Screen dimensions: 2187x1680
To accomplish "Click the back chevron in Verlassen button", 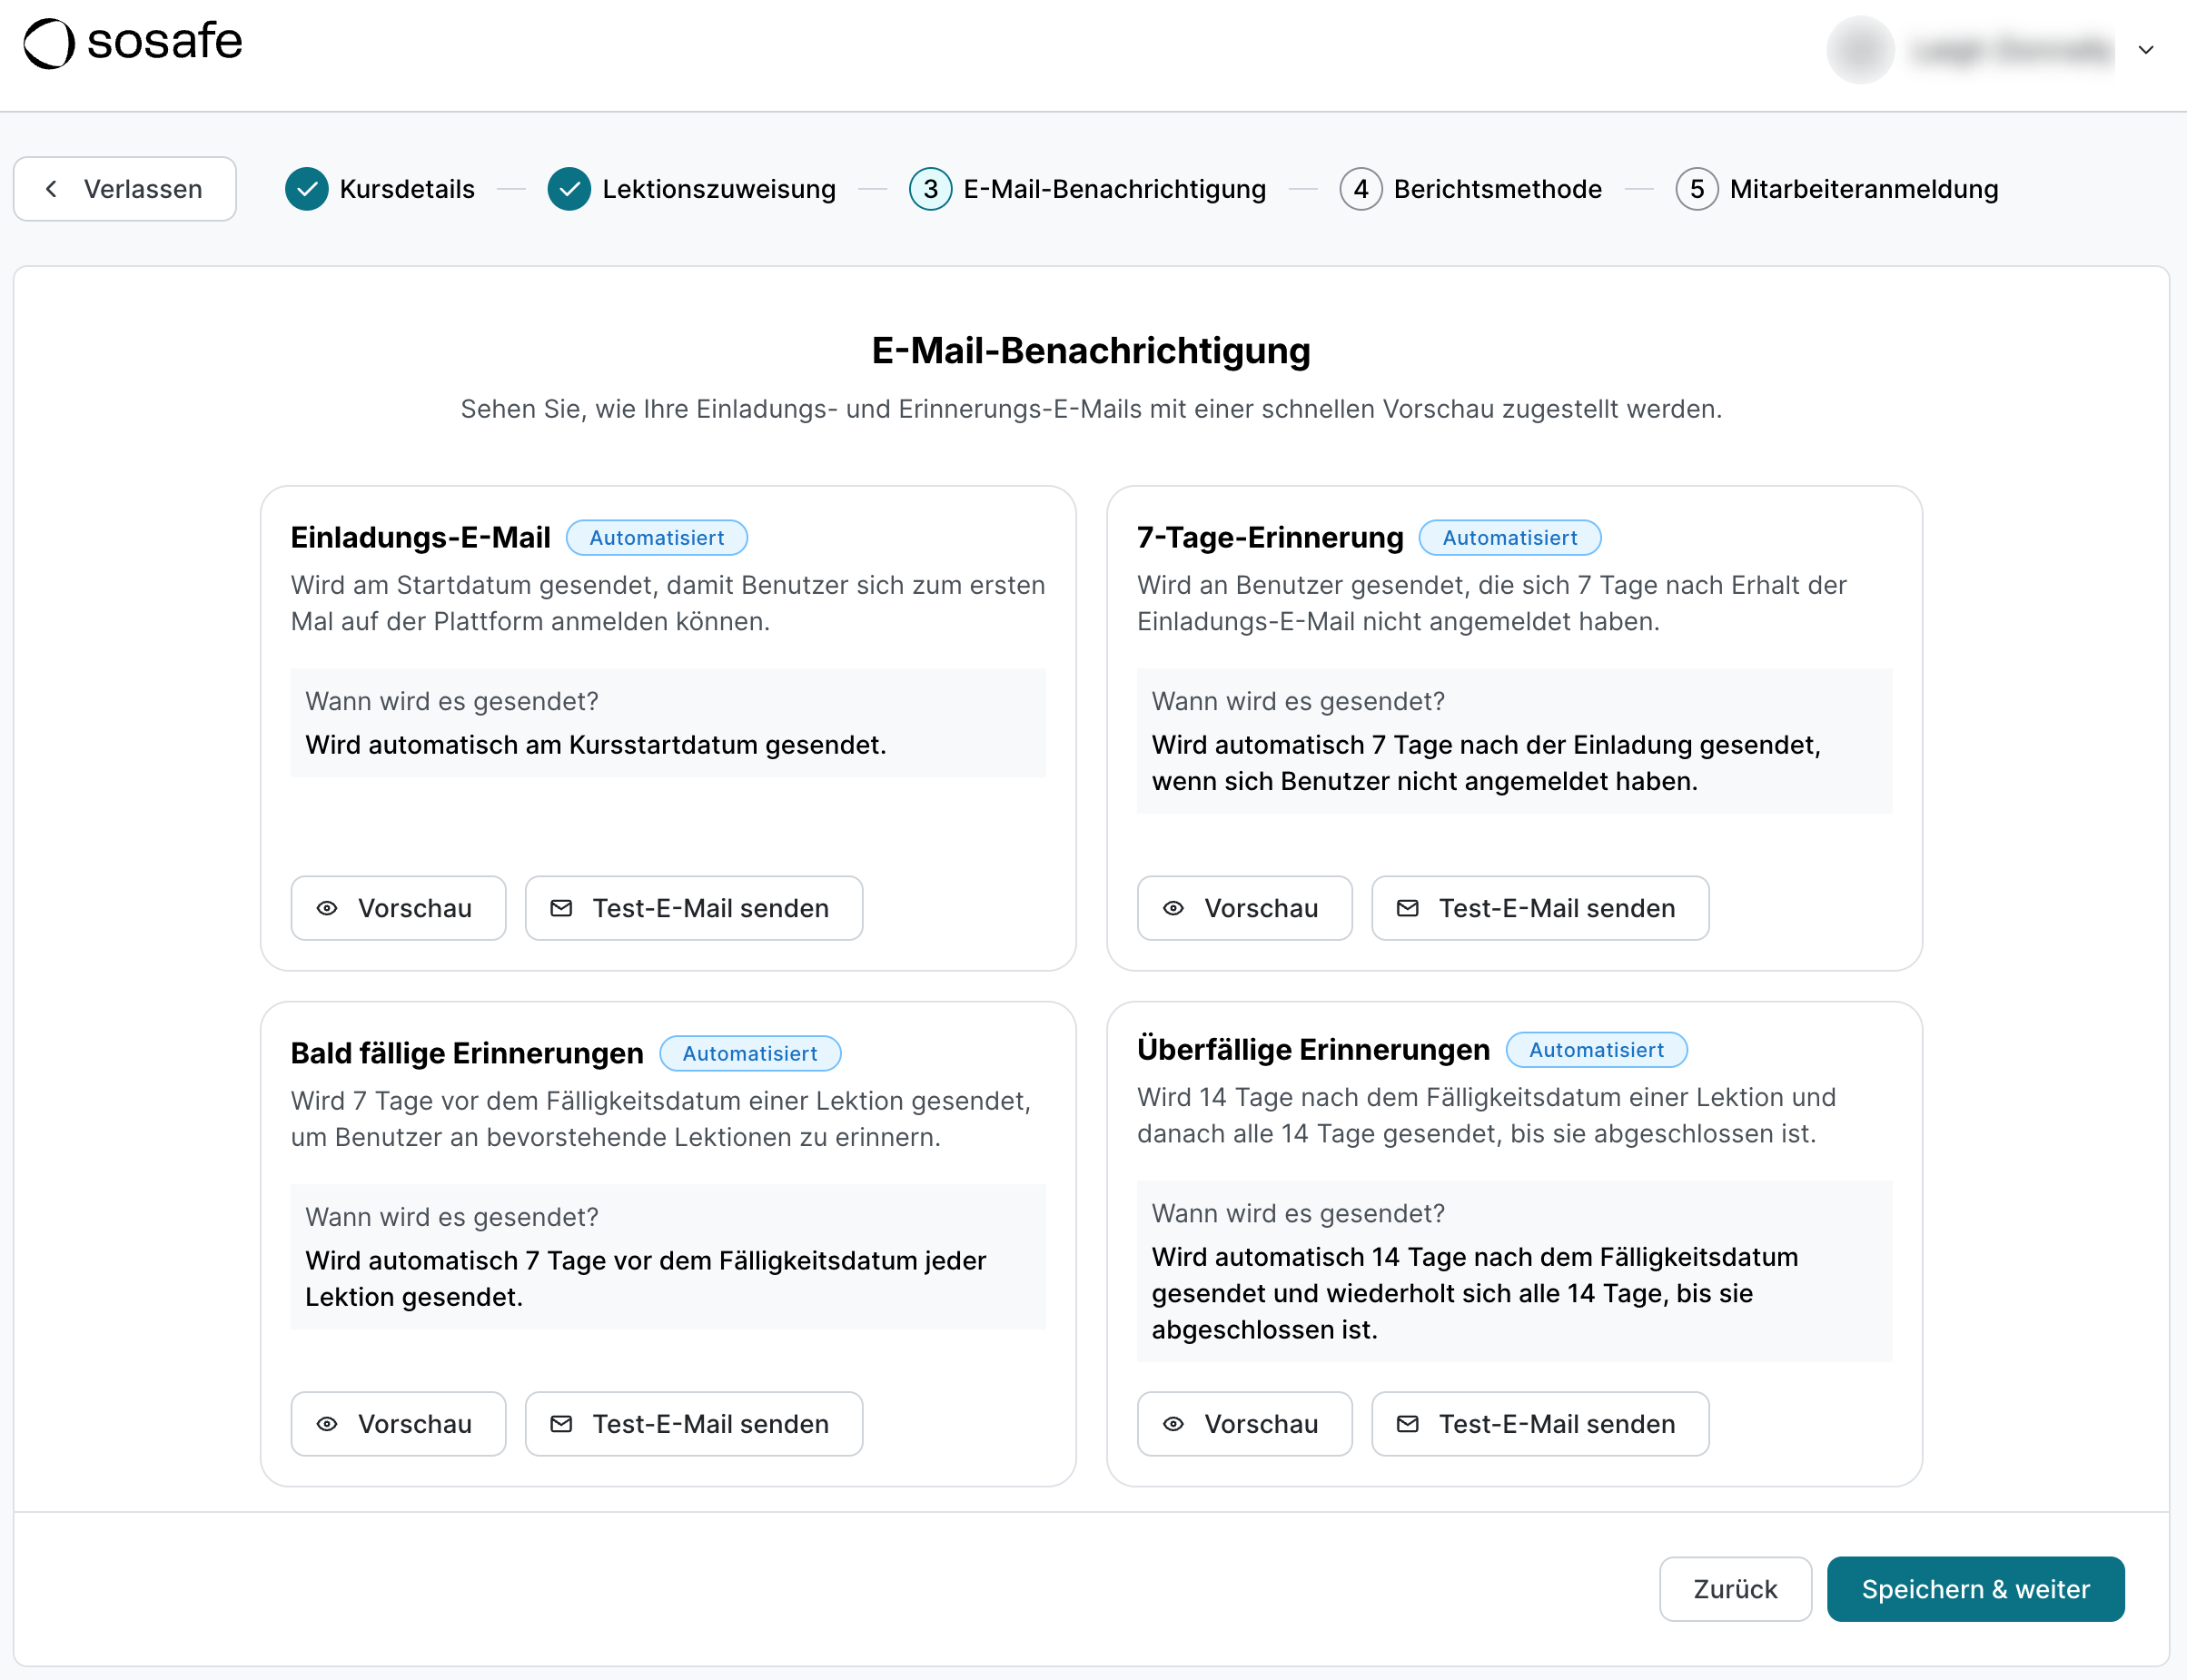I will pyautogui.click(x=52, y=188).
